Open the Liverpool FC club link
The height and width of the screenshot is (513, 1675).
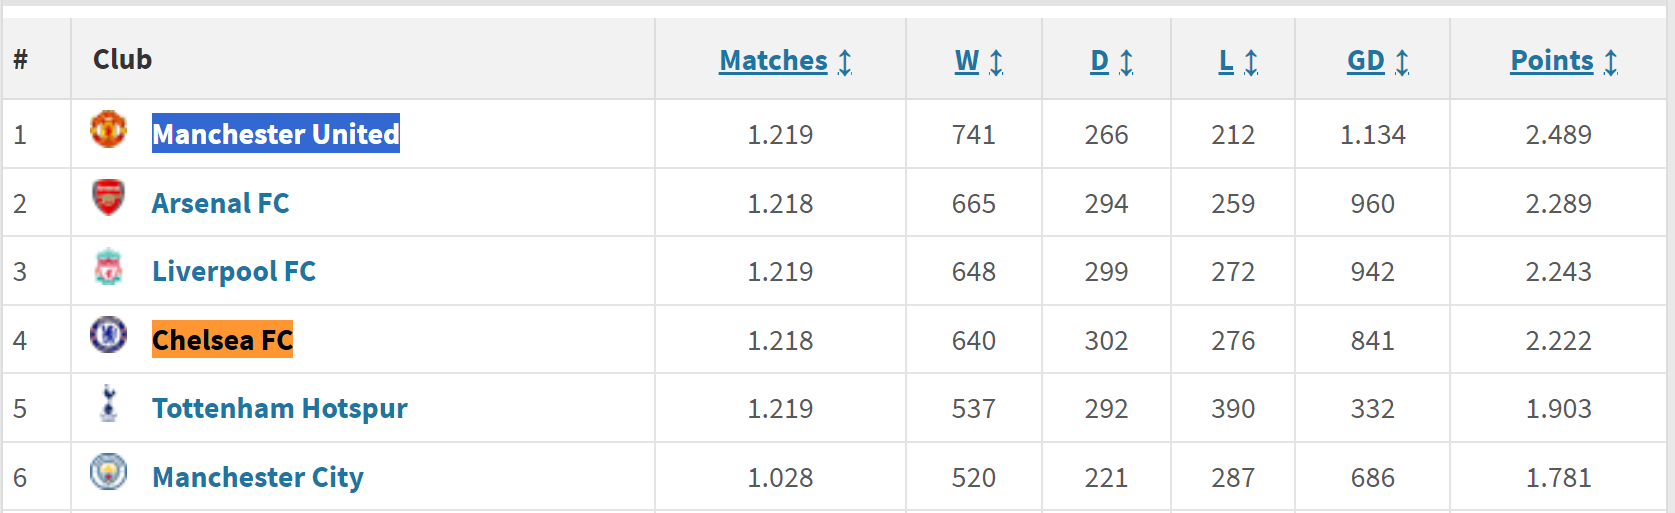(233, 271)
